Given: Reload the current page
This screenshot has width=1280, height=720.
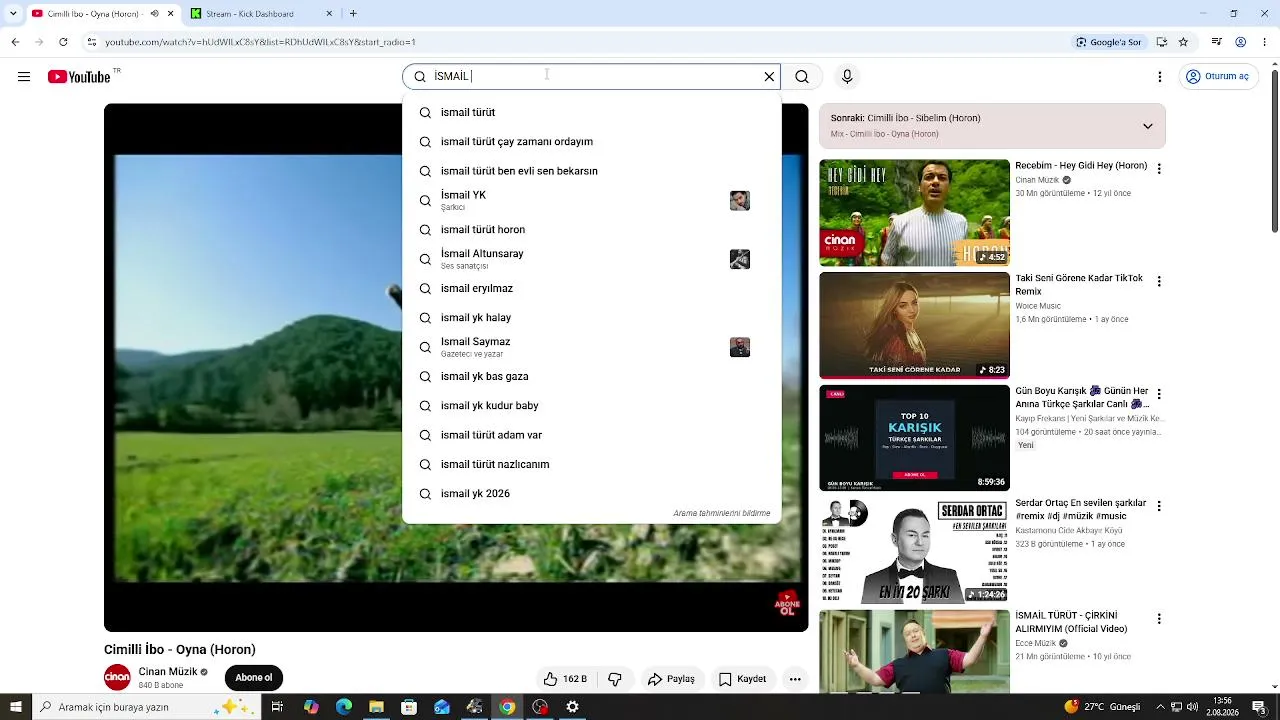Looking at the screenshot, I should (x=63, y=42).
